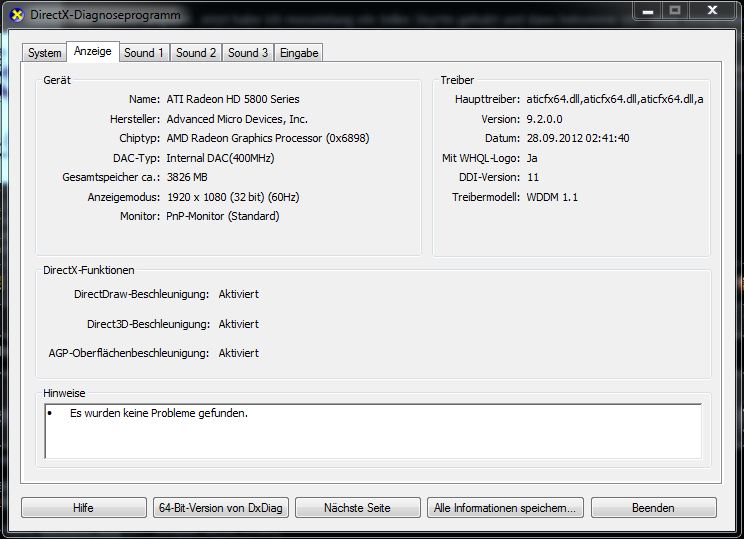Click 'Es wurden keine Probleme gefunden.' text
Screen dimensions: 744x539
pyautogui.click(x=159, y=413)
